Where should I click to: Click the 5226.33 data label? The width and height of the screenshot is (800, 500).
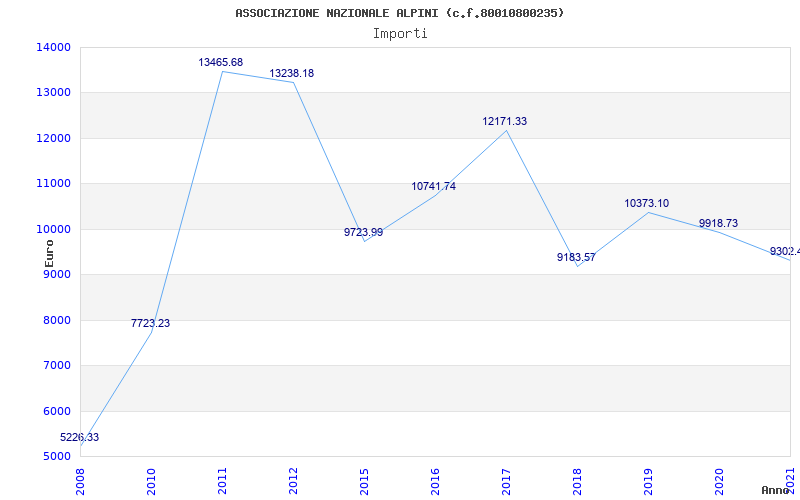pyautogui.click(x=80, y=437)
